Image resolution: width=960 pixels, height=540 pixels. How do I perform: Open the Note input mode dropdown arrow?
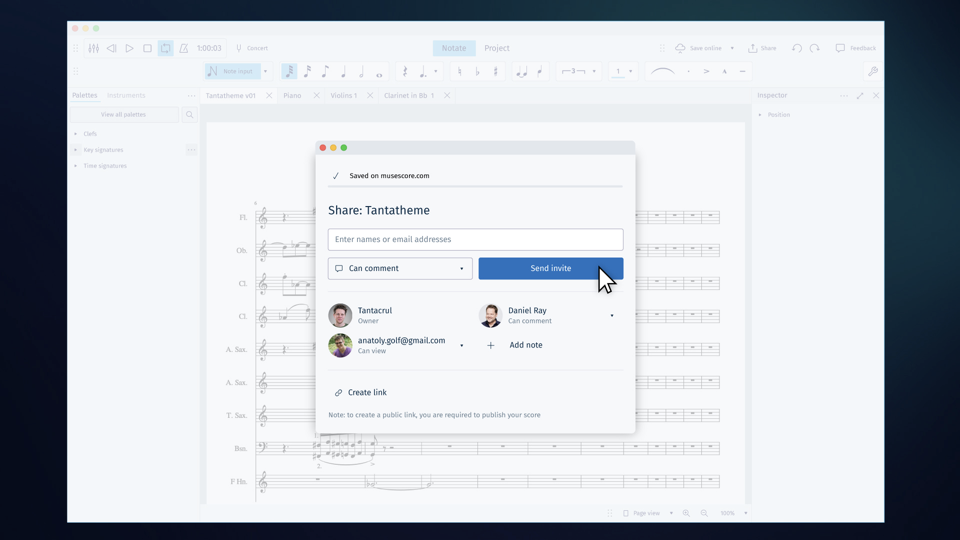point(265,71)
